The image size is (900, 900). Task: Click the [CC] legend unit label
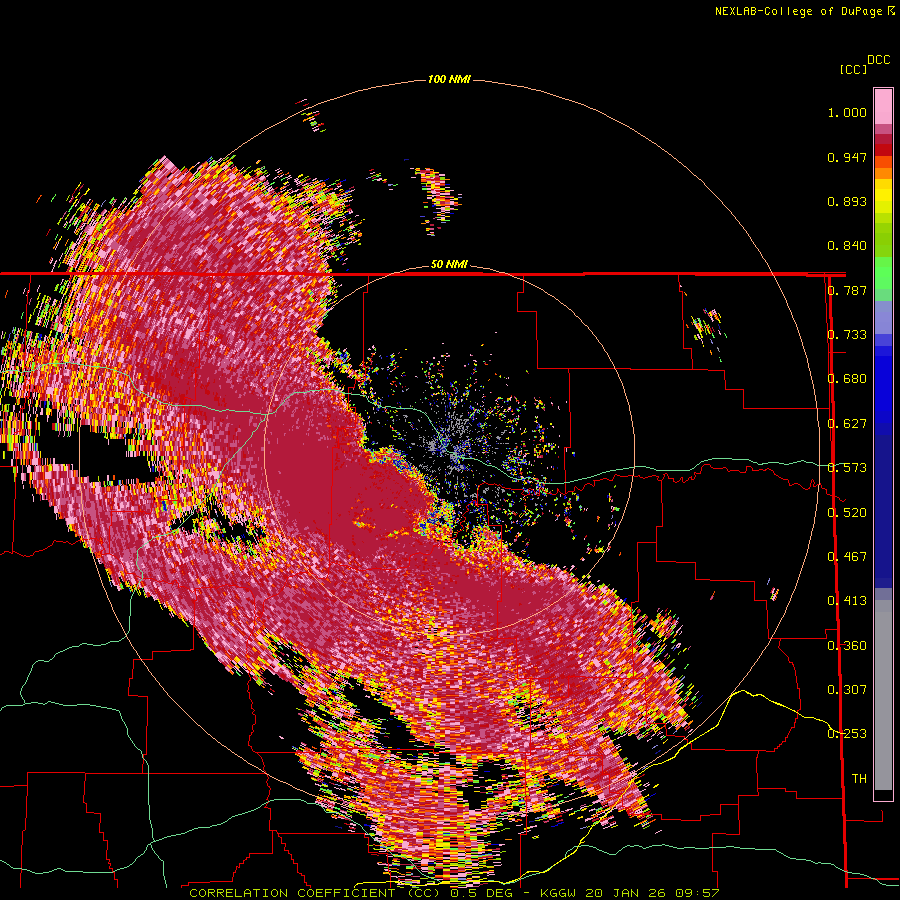(853, 69)
